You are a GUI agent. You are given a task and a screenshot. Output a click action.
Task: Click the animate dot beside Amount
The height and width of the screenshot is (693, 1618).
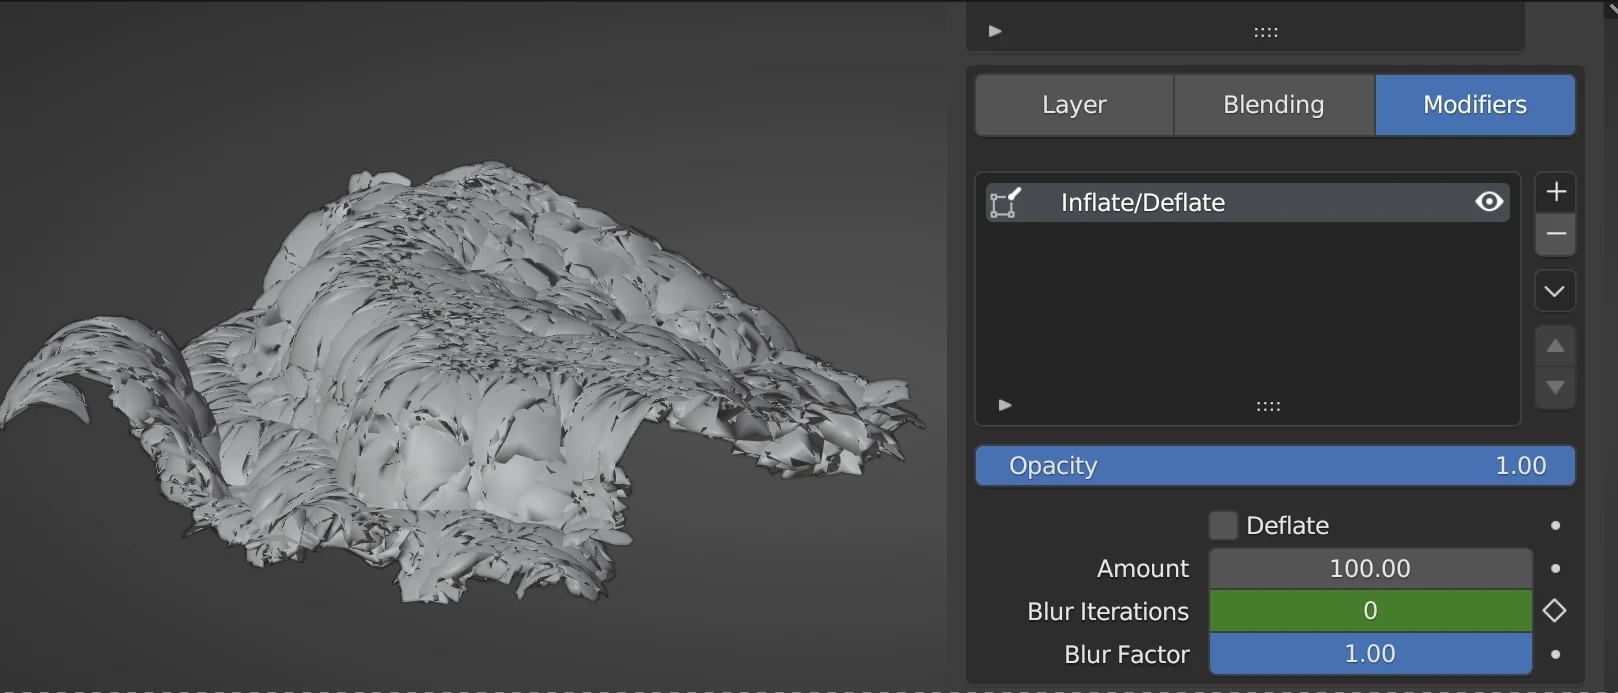click(1555, 568)
